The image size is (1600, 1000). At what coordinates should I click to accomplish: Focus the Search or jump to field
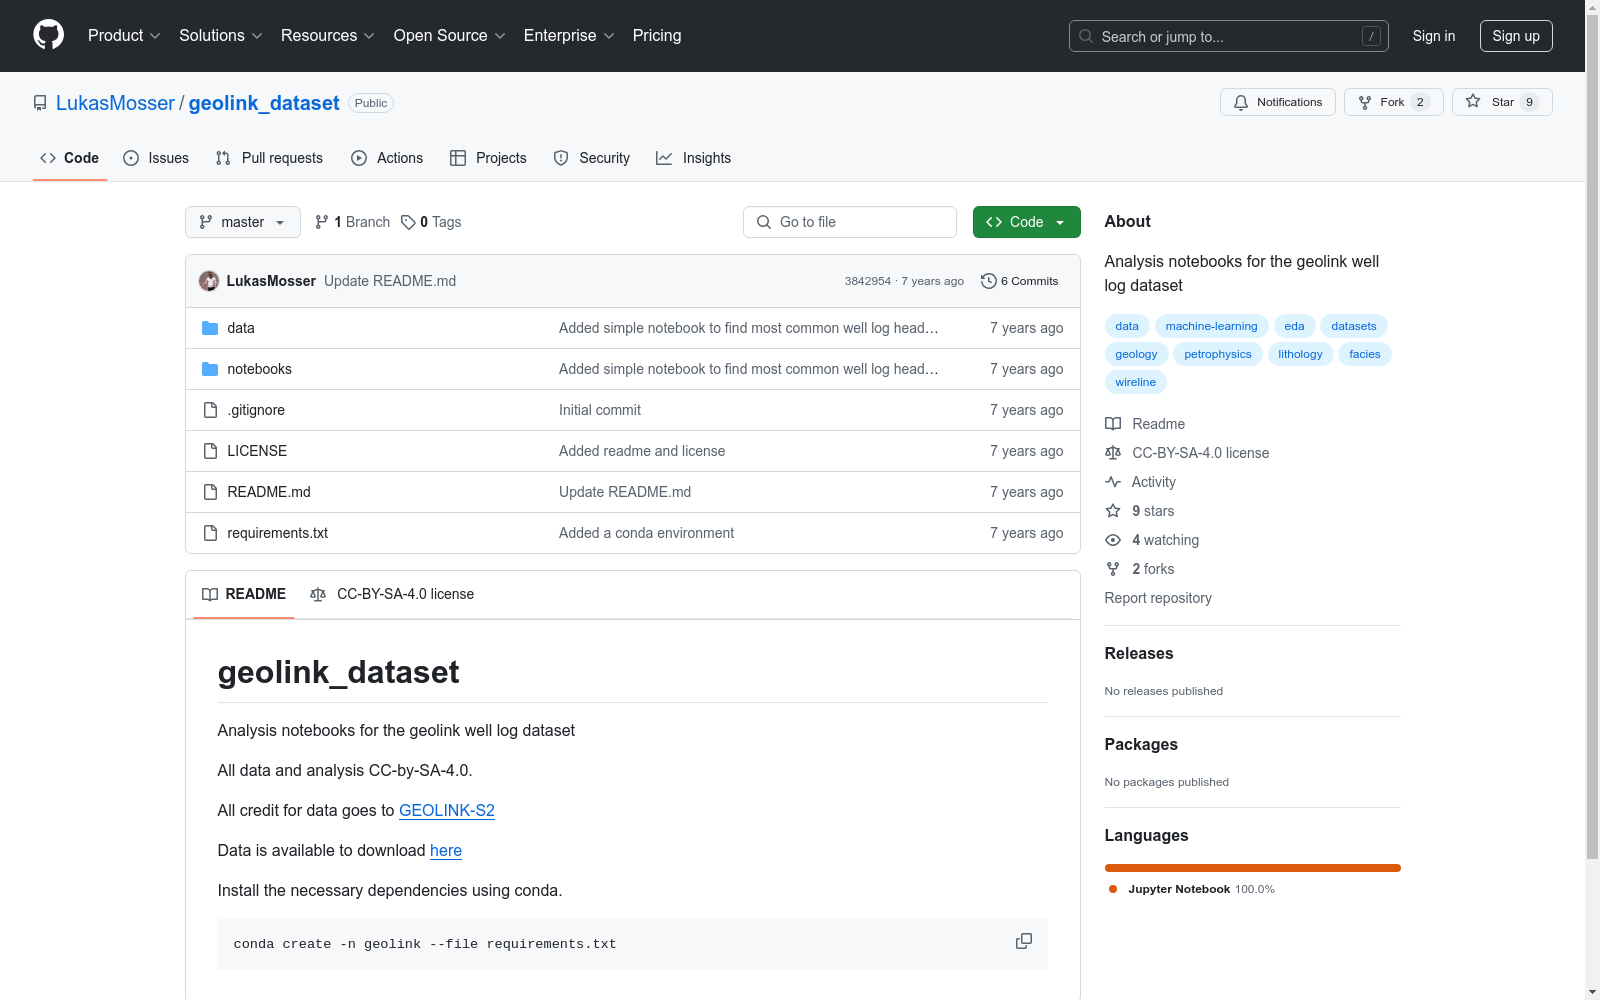pyautogui.click(x=1228, y=36)
